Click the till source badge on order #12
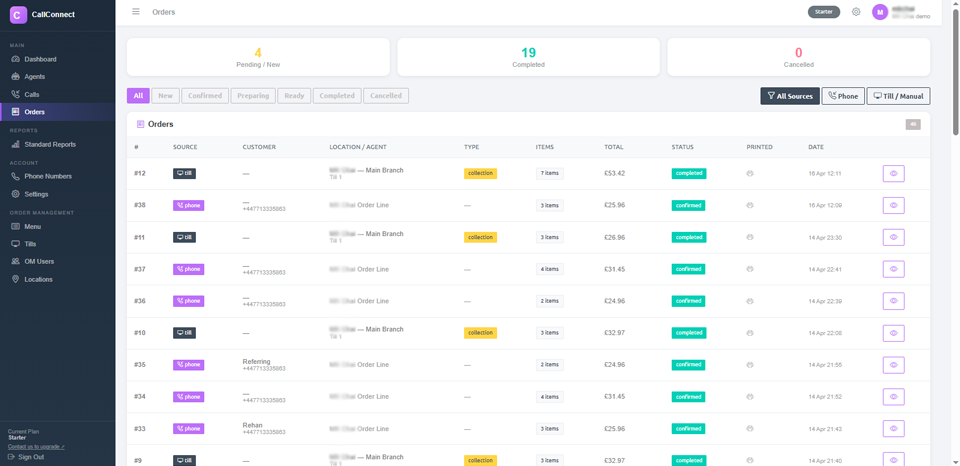 [x=184, y=173]
